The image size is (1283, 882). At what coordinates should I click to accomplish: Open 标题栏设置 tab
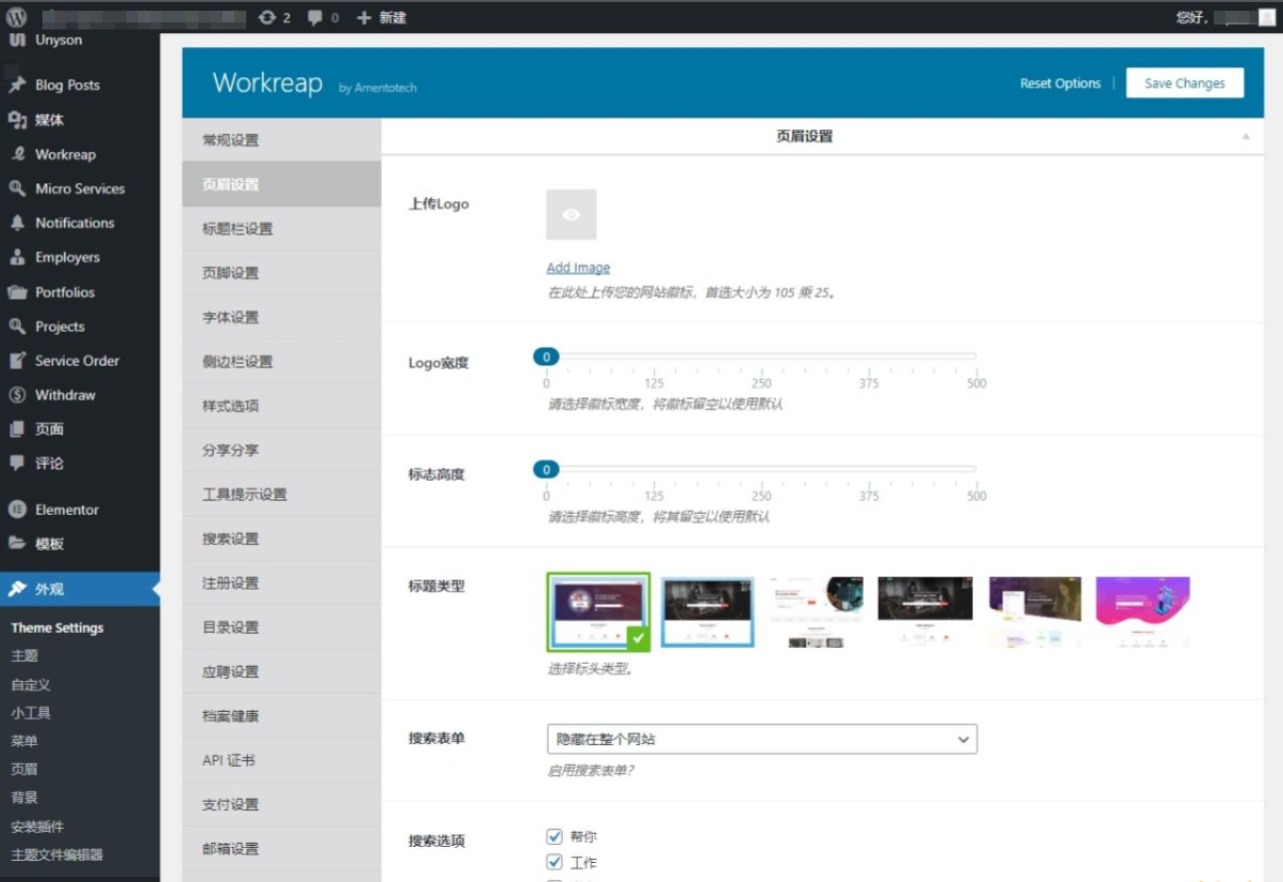[x=281, y=229]
